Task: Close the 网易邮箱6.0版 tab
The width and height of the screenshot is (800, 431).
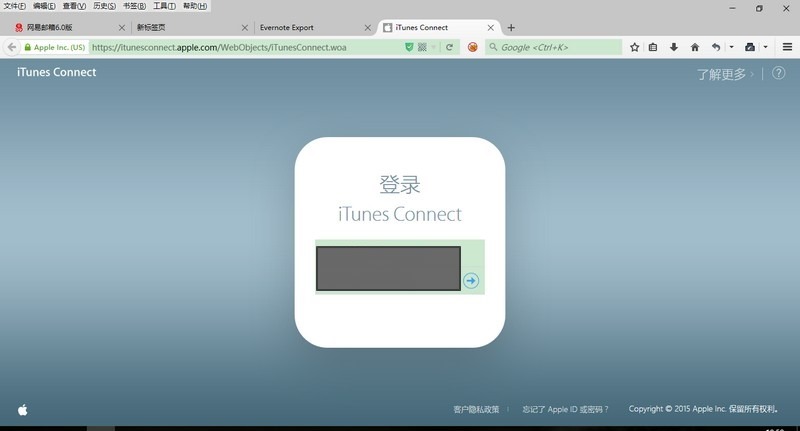Action: [121, 28]
